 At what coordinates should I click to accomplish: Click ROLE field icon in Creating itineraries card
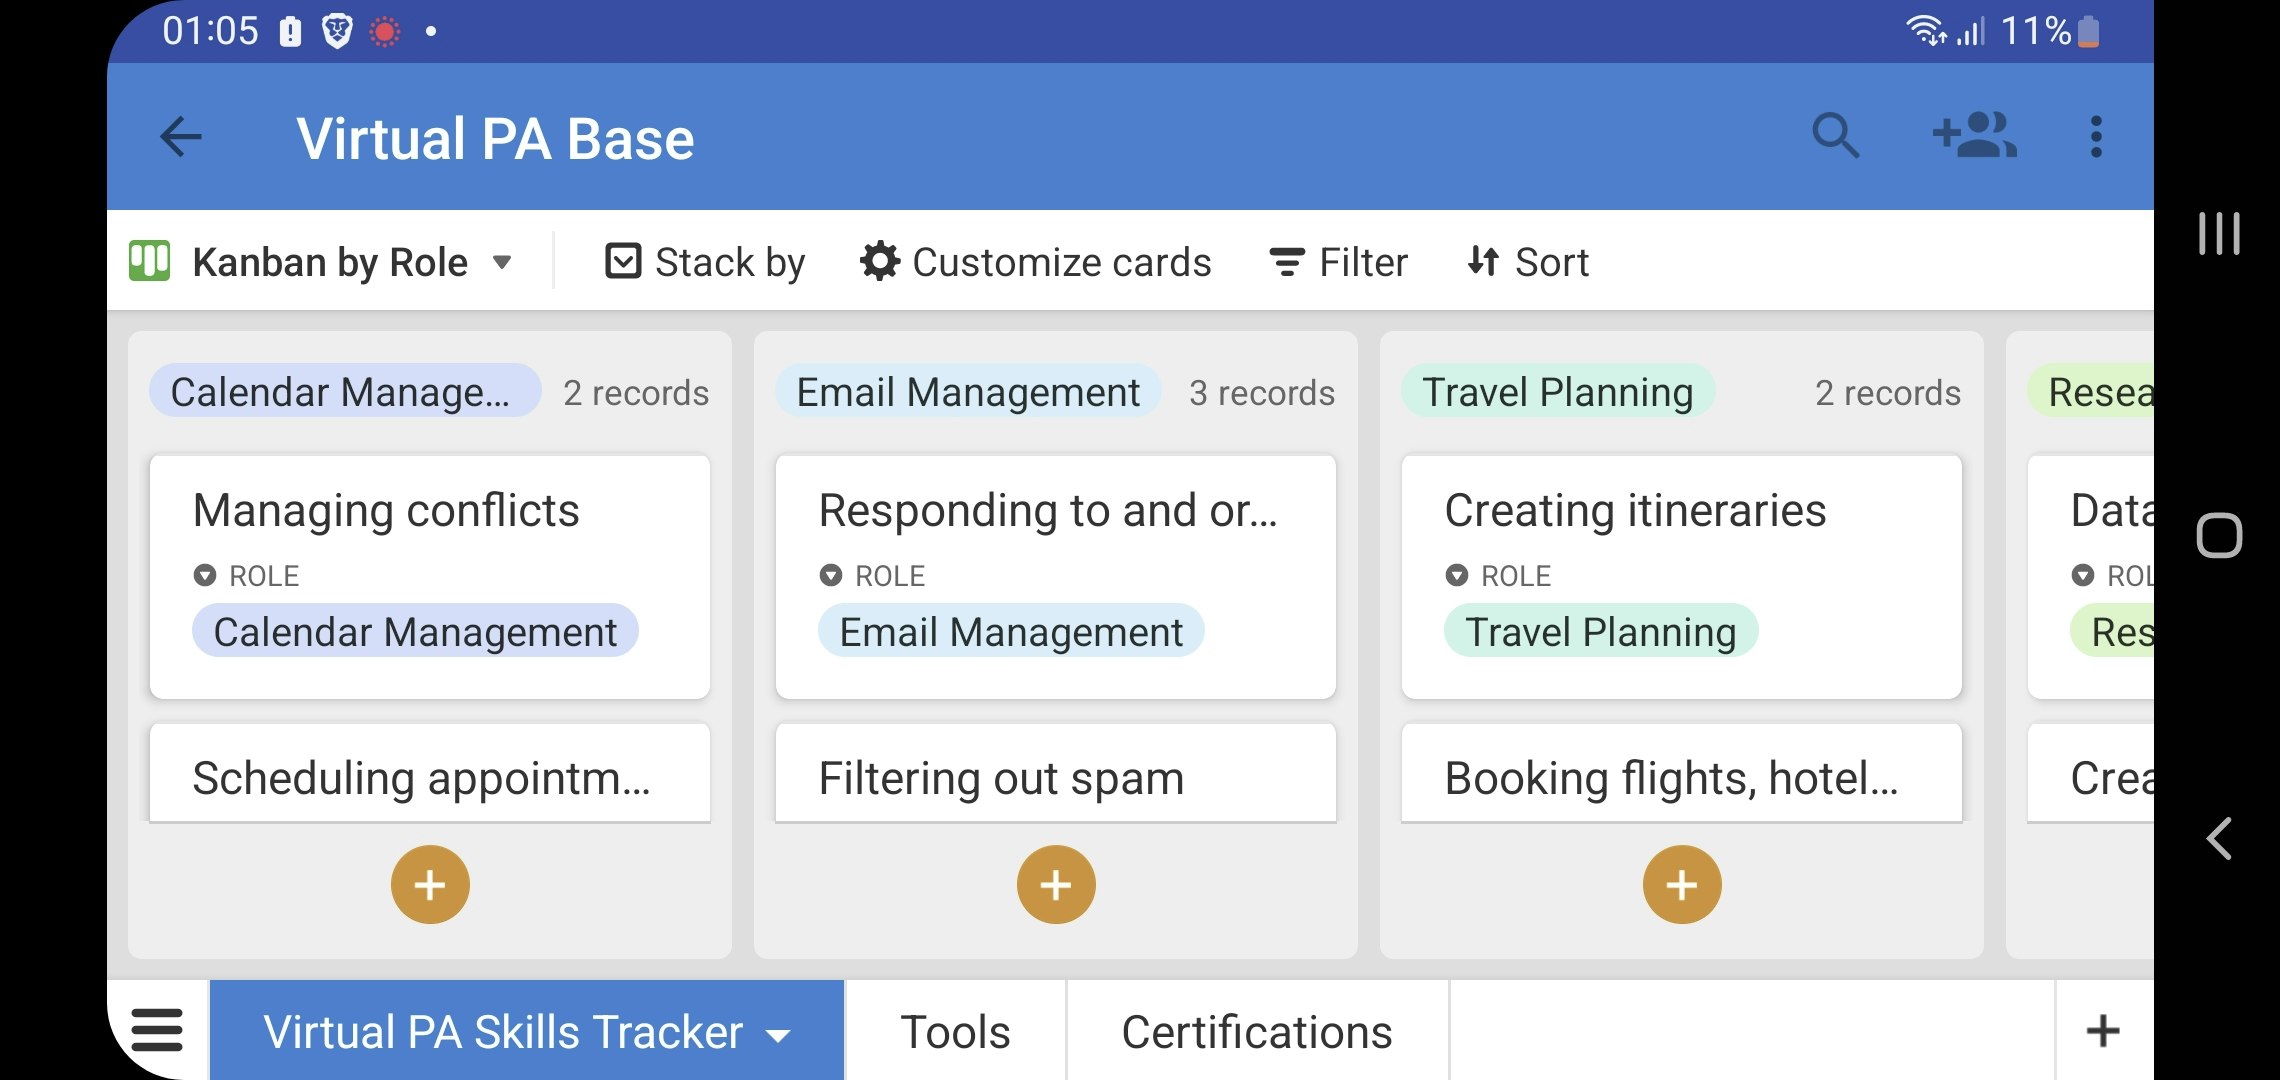tap(1457, 575)
